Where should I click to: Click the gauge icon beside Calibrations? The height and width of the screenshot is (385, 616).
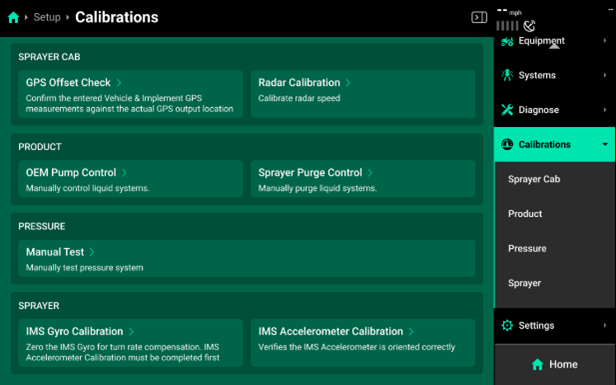[507, 144]
